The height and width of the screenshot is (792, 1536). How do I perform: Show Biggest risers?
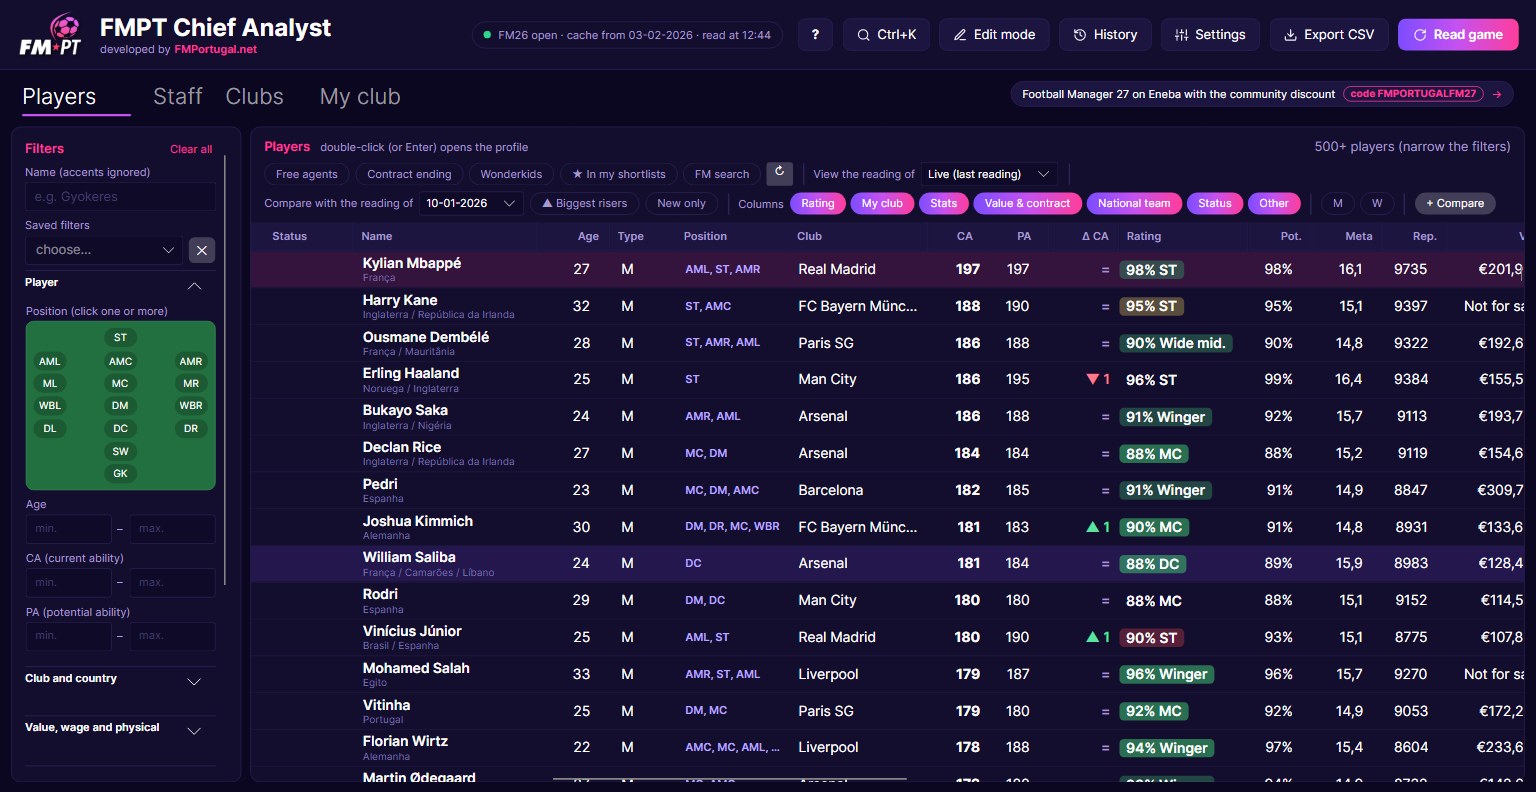coord(585,203)
